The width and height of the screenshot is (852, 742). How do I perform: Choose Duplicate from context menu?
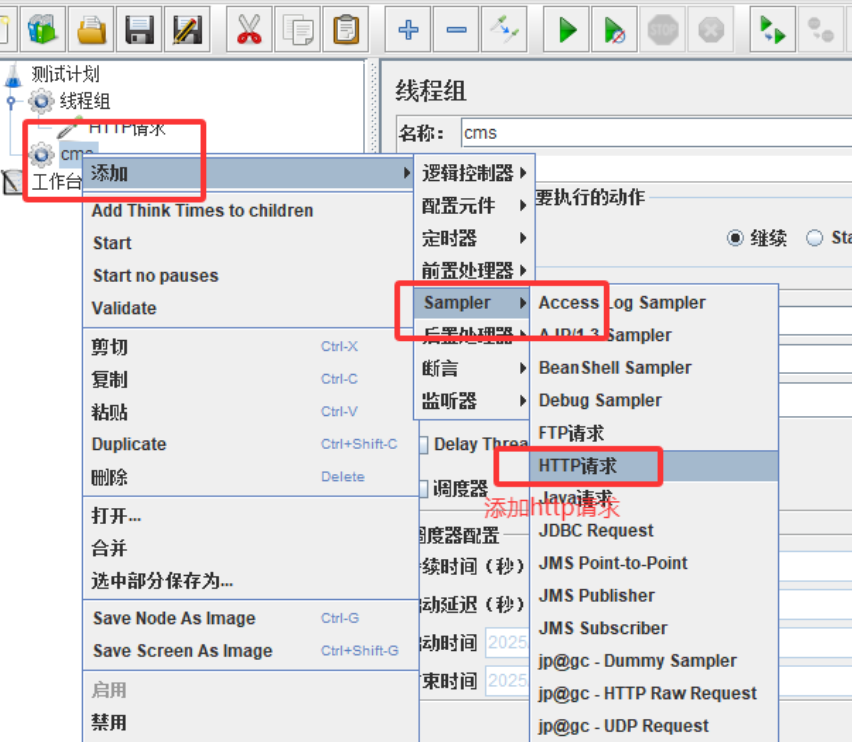coord(250,444)
